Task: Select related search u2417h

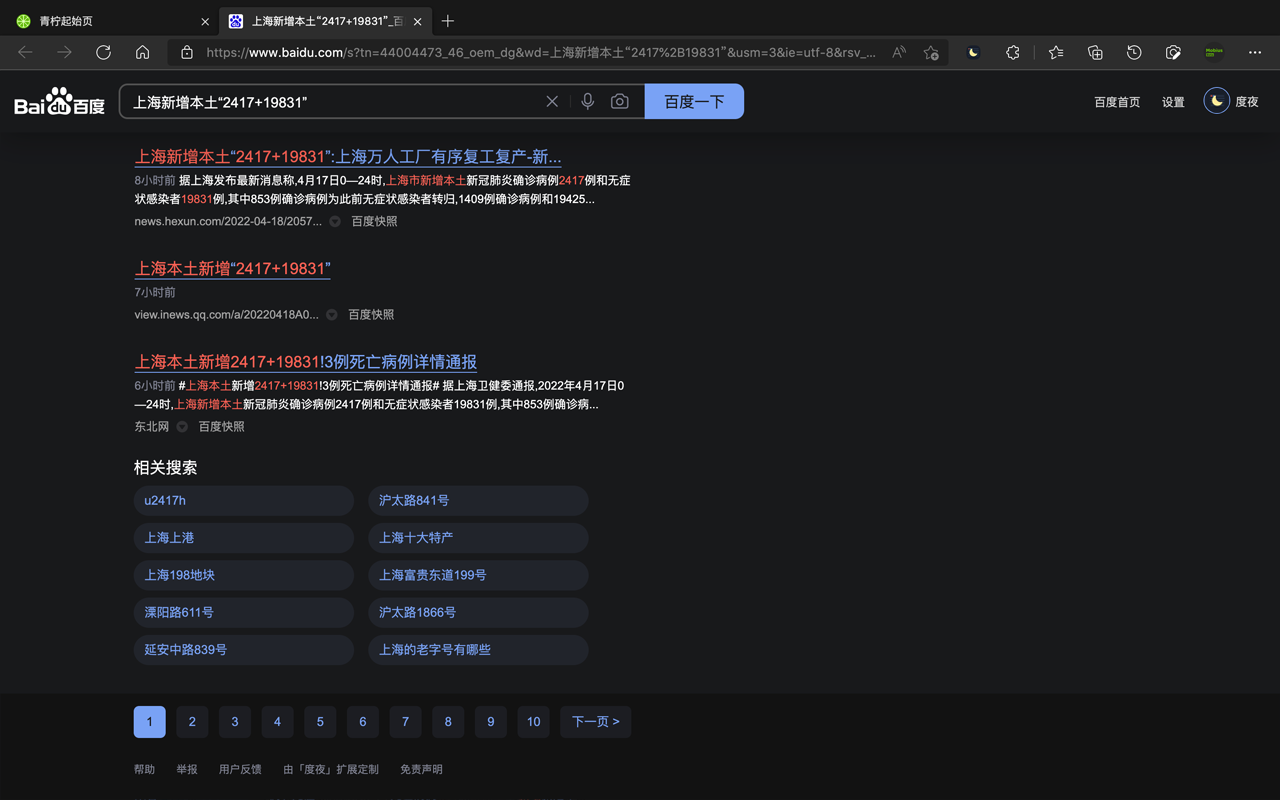Action: coord(244,500)
